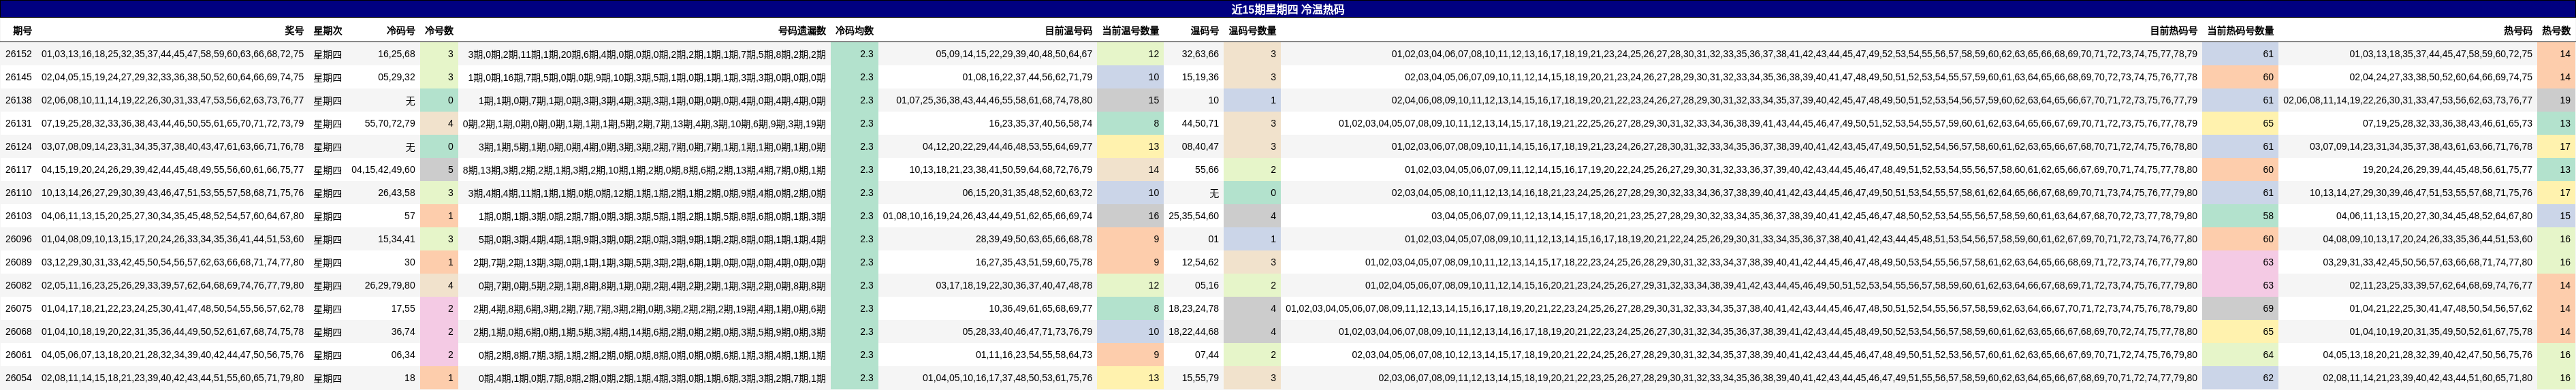
Task: Select period number 26075
Action: point(18,309)
